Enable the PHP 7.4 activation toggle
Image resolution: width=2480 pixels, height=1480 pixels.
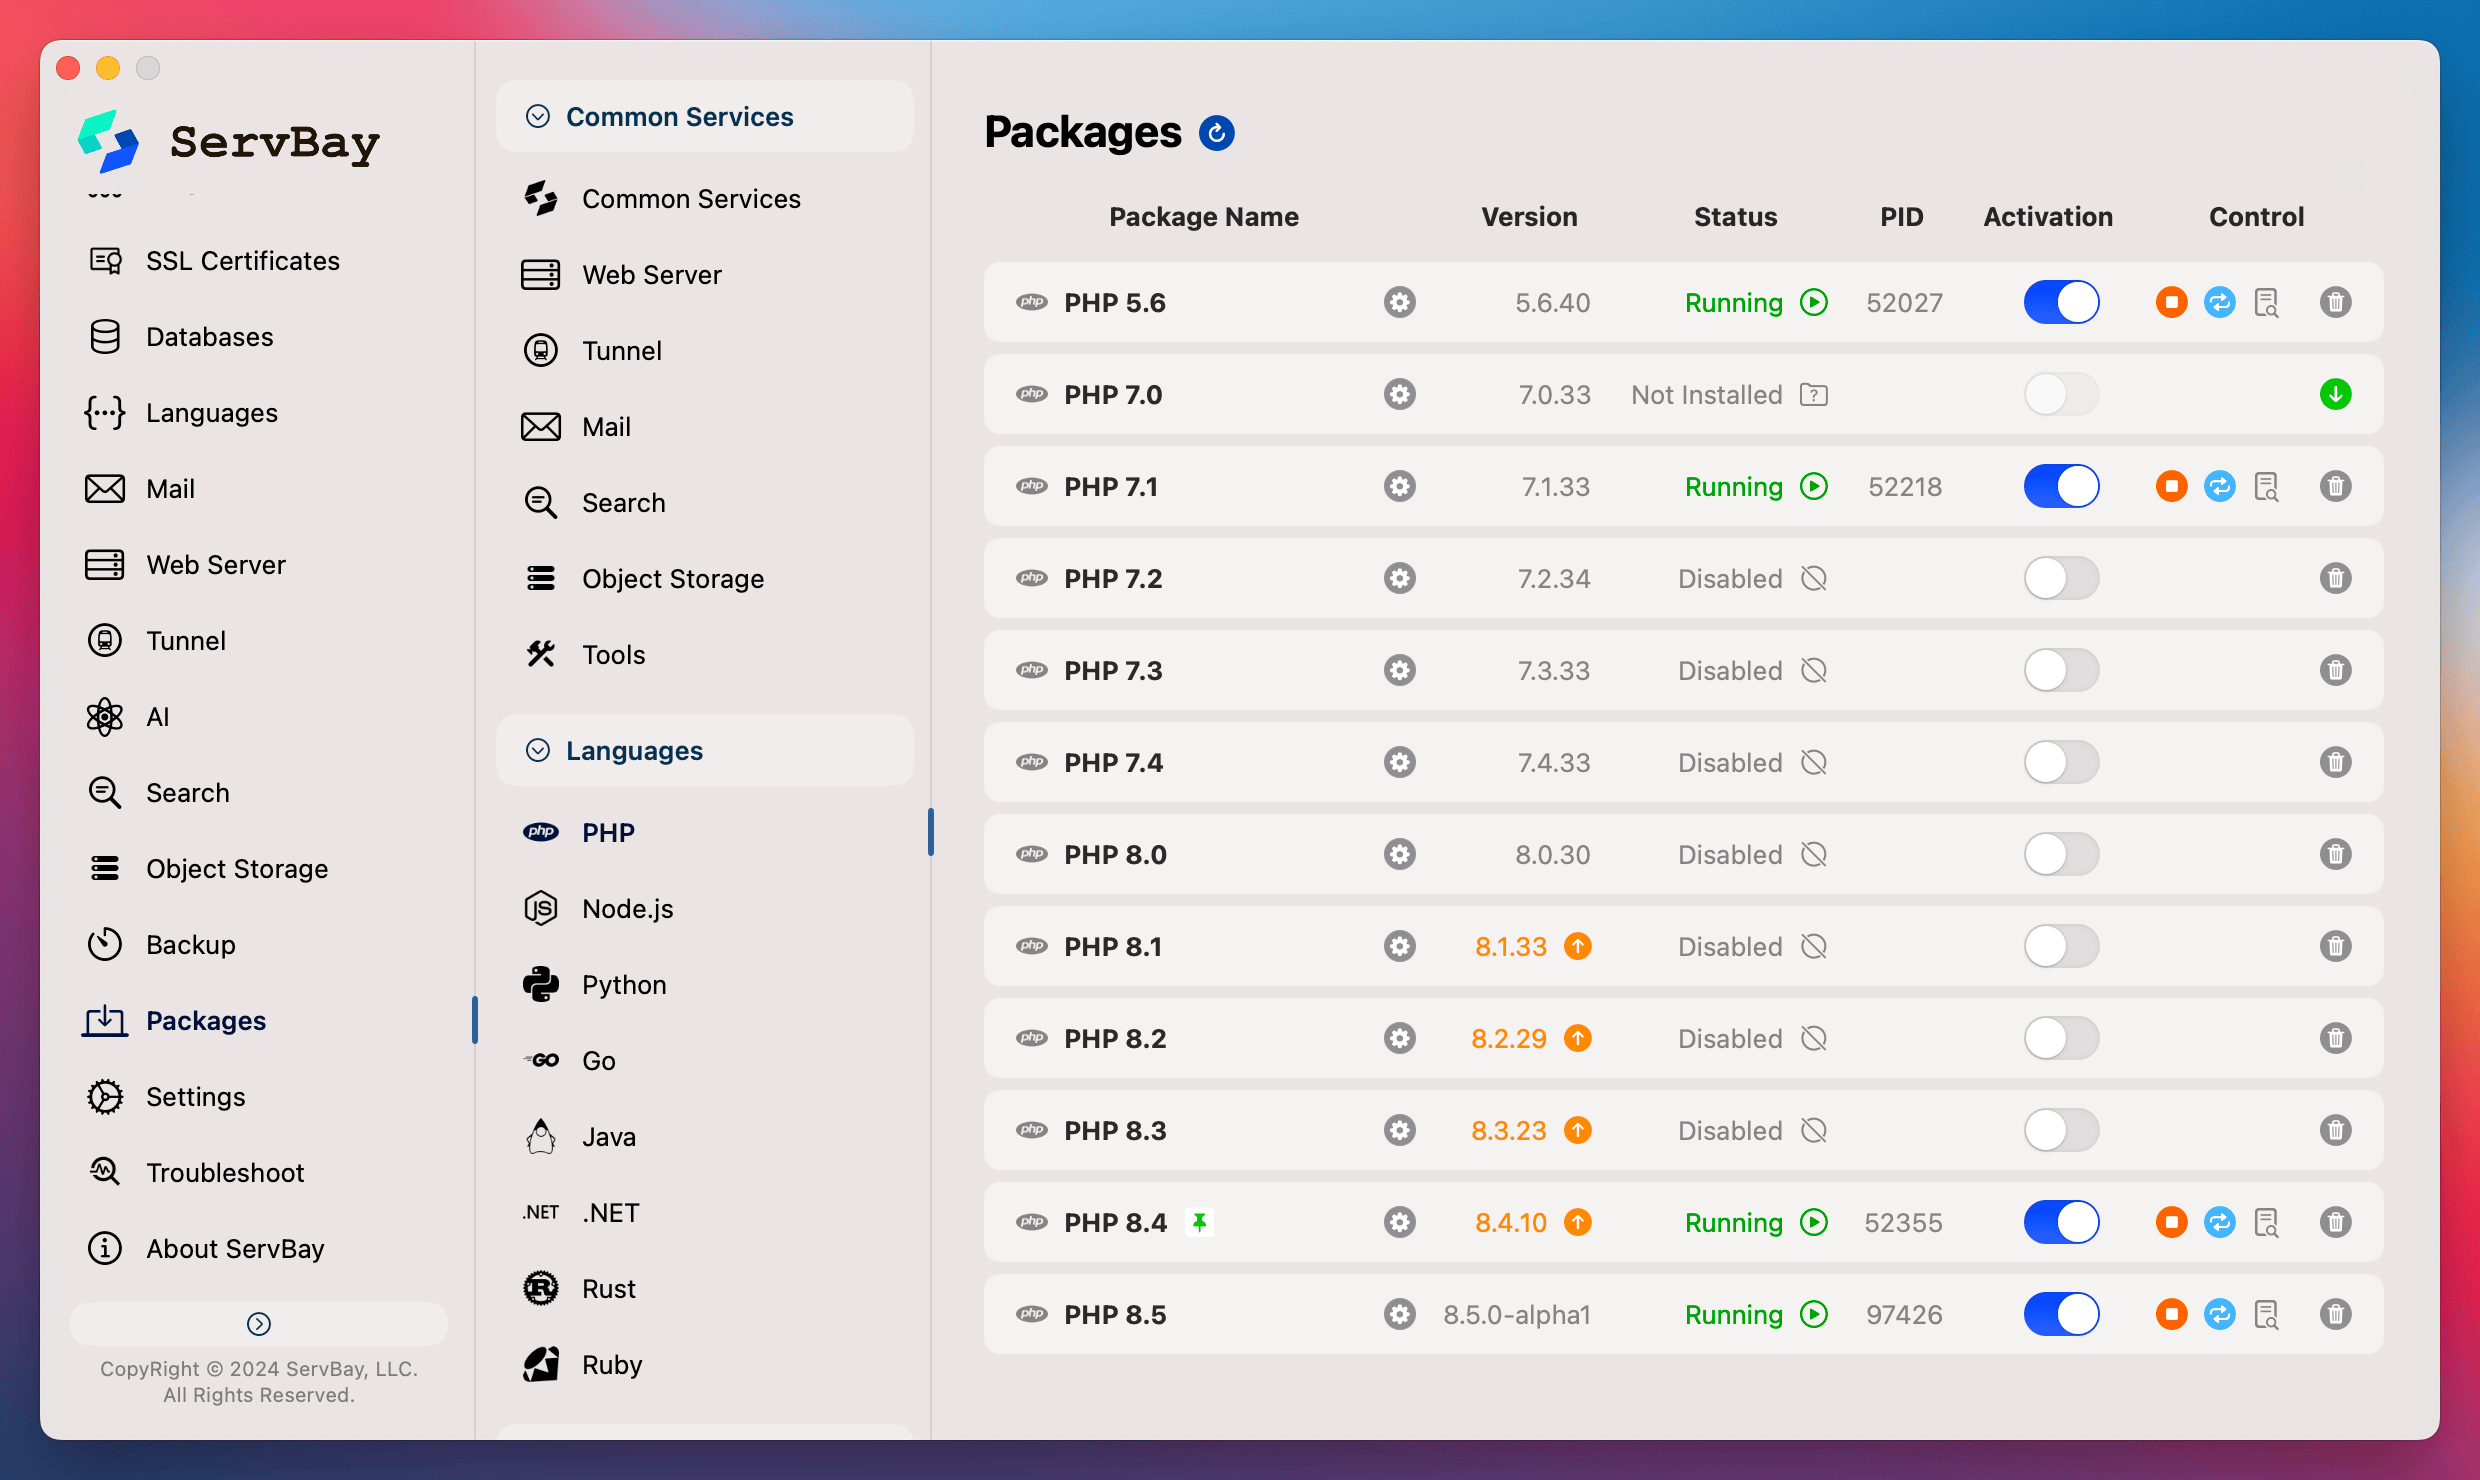[2061, 762]
